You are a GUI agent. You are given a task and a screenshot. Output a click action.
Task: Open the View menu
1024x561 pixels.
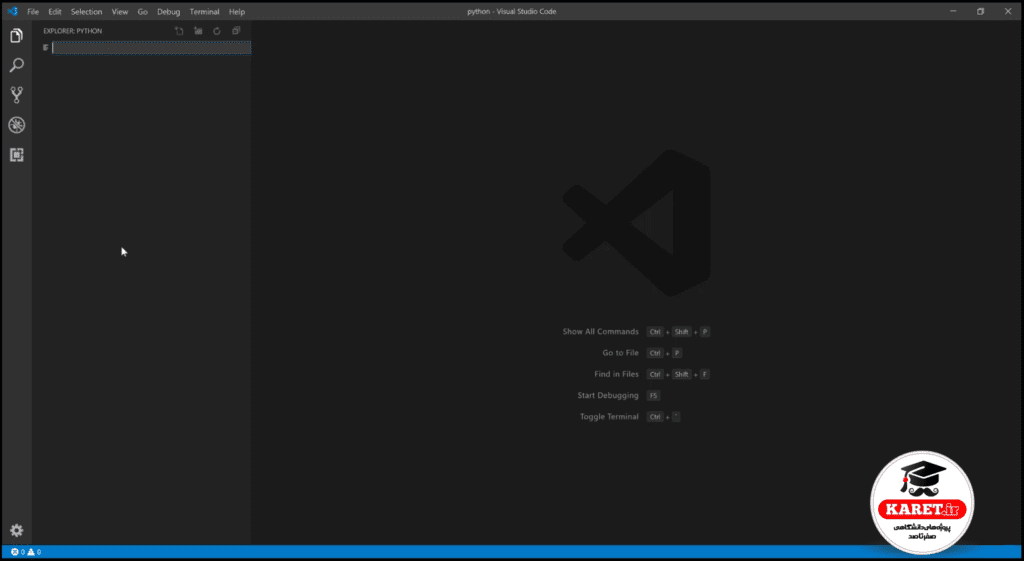tap(120, 12)
